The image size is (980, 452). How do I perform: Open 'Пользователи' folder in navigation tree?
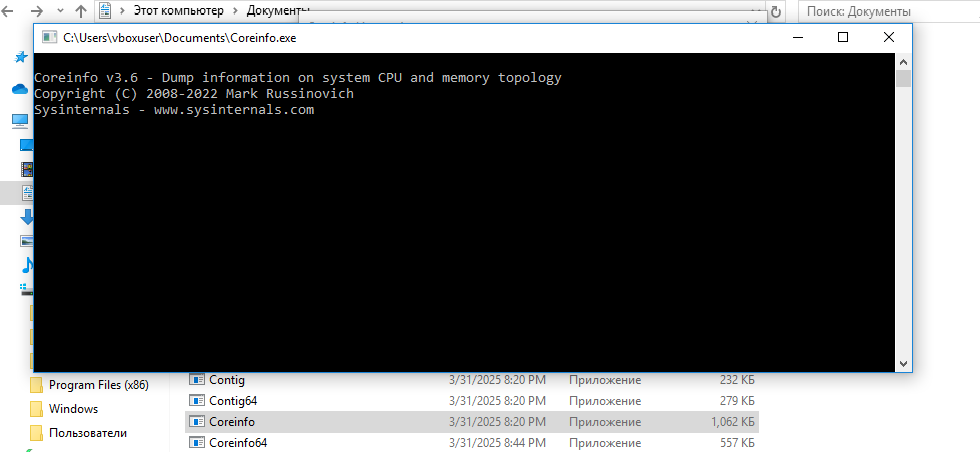[88, 433]
